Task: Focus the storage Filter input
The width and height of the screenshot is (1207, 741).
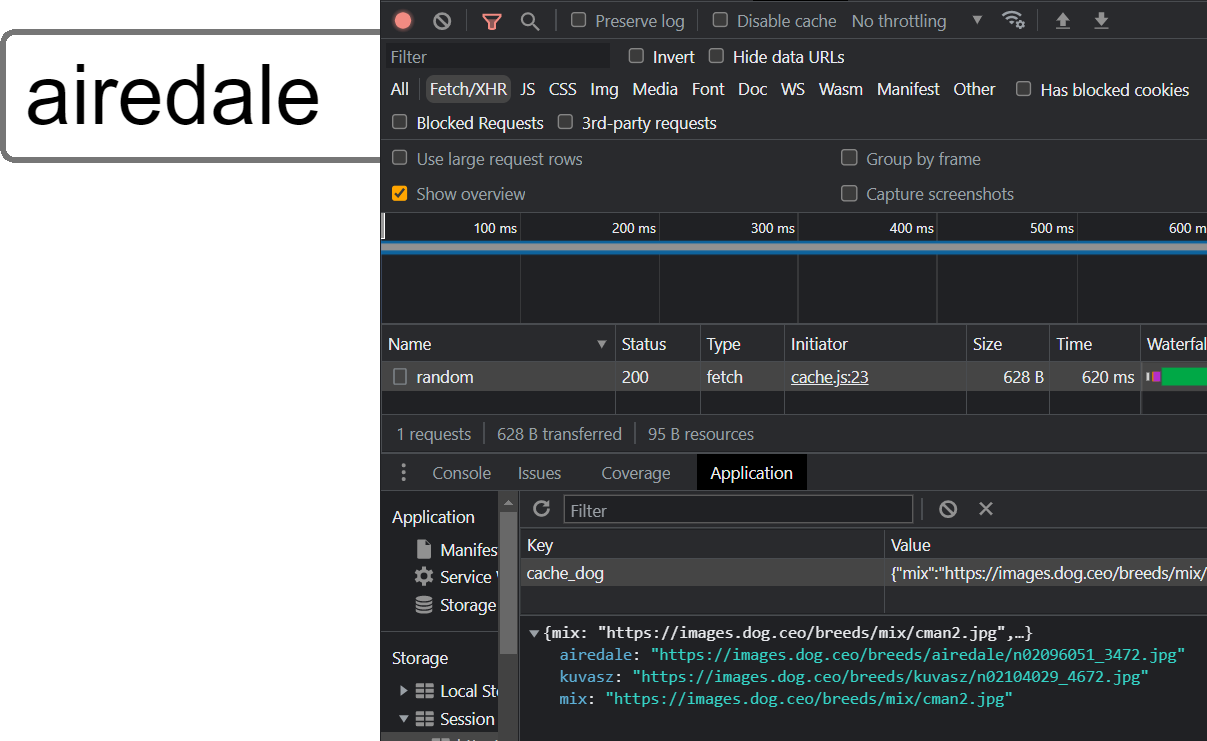Action: pos(738,510)
